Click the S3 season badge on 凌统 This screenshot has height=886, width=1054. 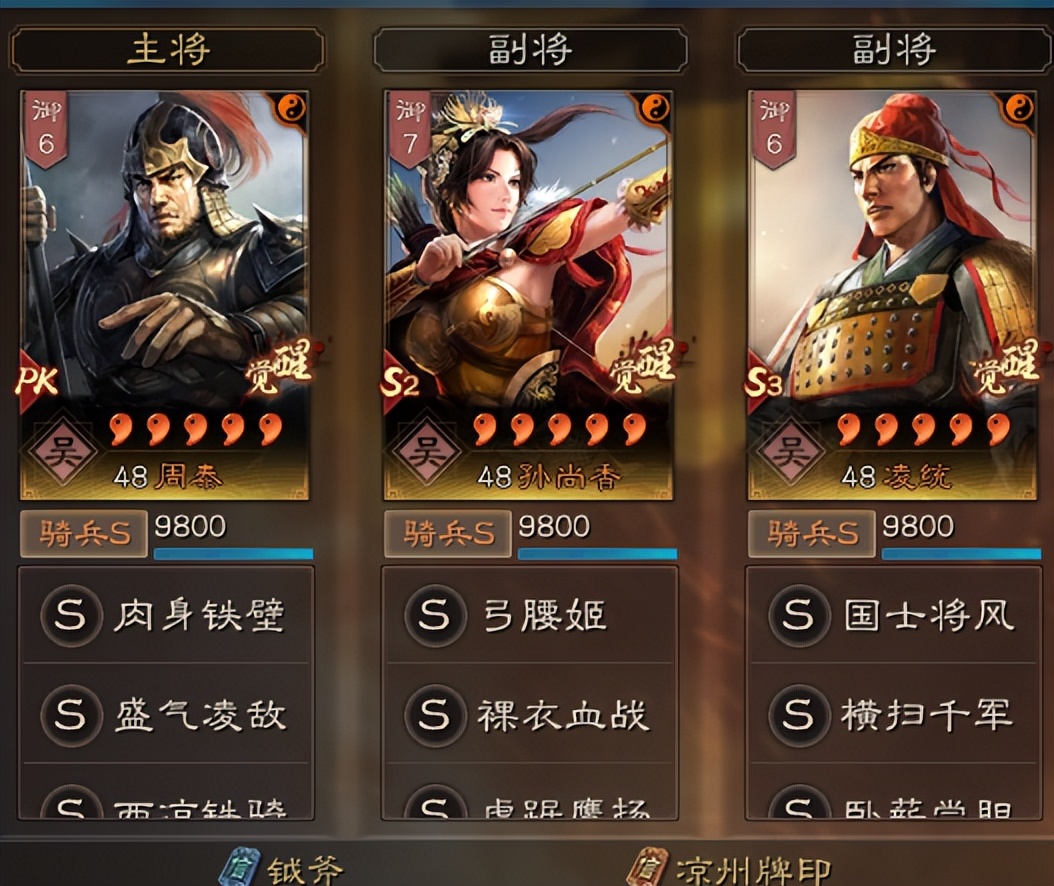[764, 382]
